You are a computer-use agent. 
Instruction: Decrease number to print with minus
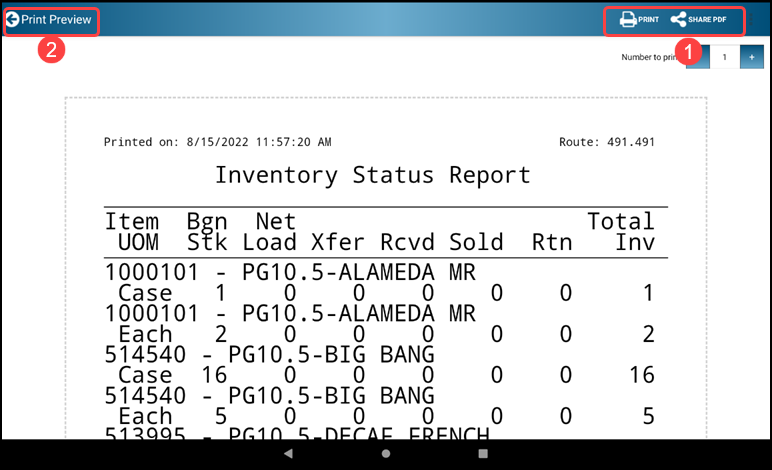point(698,57)
